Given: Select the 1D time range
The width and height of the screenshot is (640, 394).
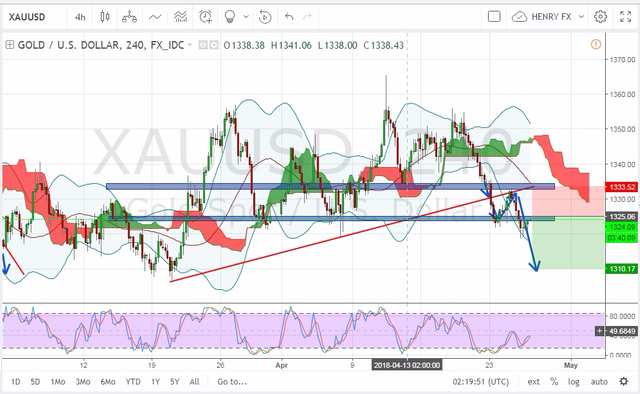Looking at the screenshot, I should point(16,382).
